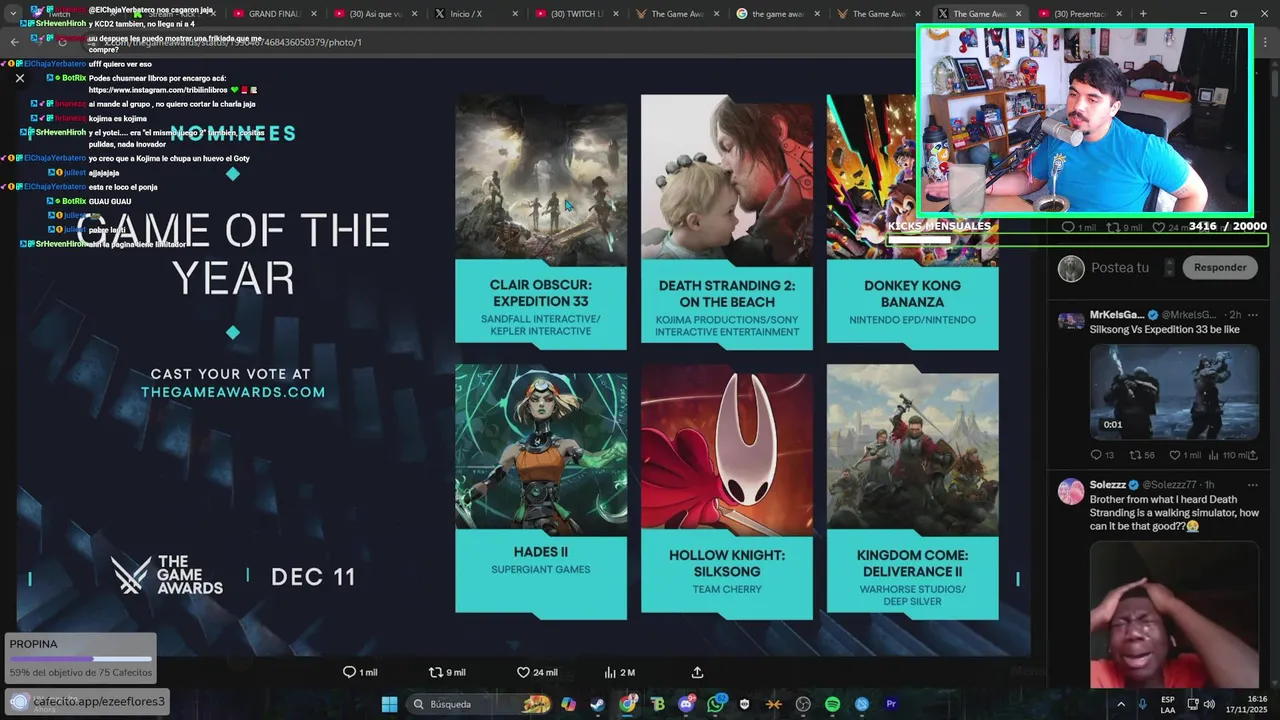Screen dimensions: 1280x720
Task: Open WhatsApp from the taskbar
Action: click(715, 704)
